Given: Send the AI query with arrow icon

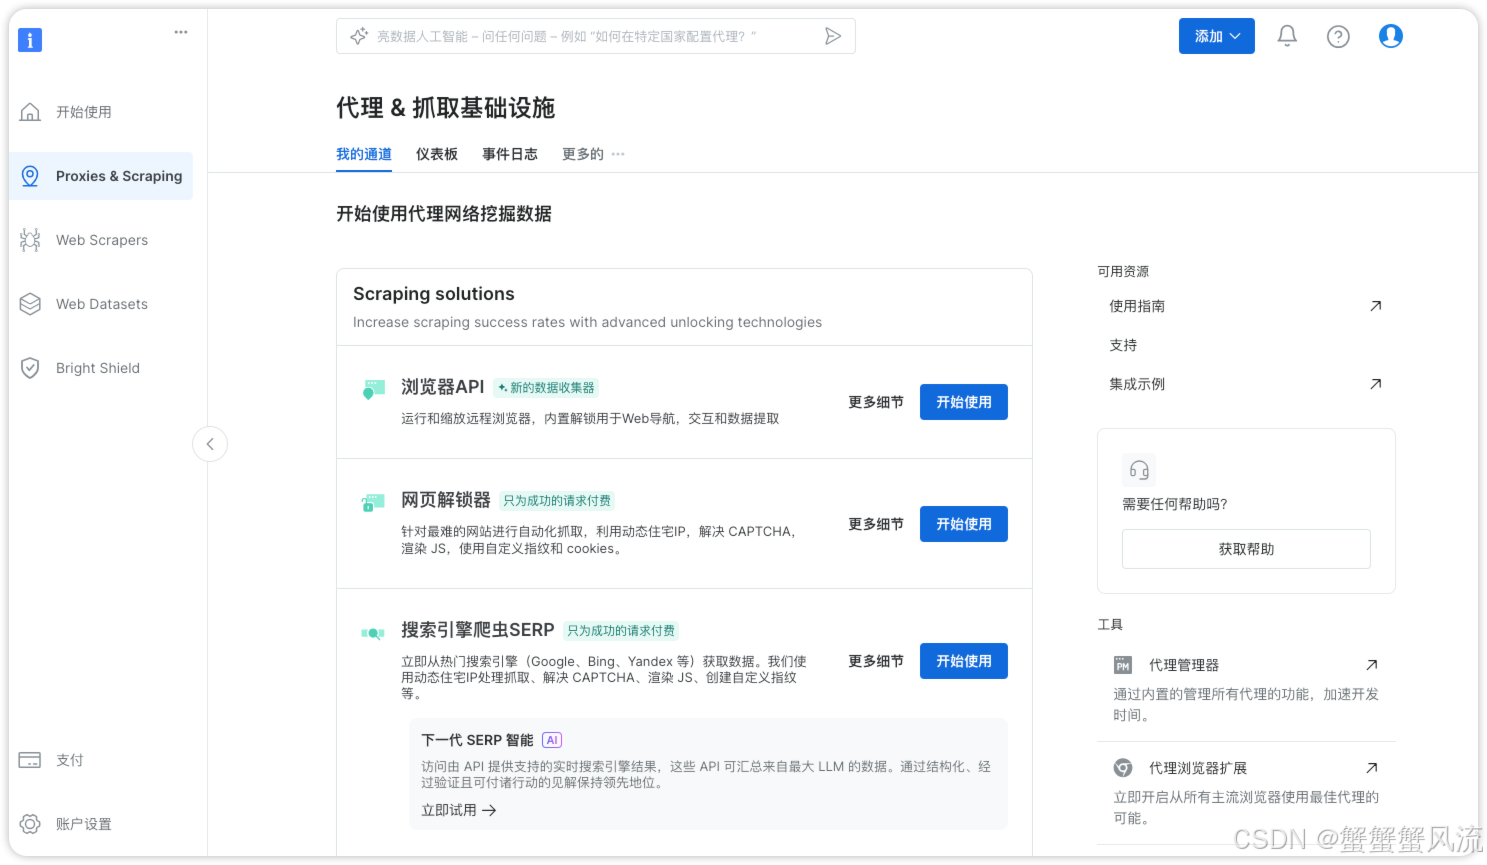Looking at the screenshot, I should click(x=832, y=36).
